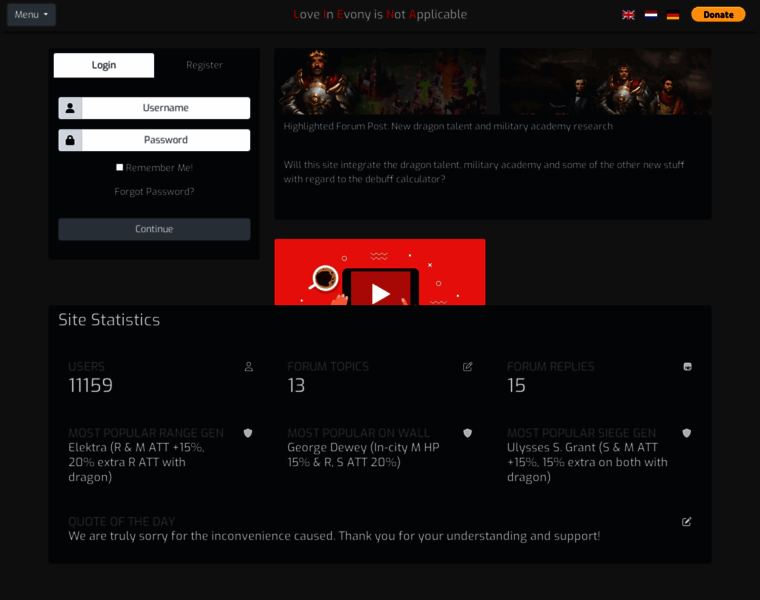Screen dimensions: 760x600
Task: Open the Menu dropdown
Action: coord(31,15)
